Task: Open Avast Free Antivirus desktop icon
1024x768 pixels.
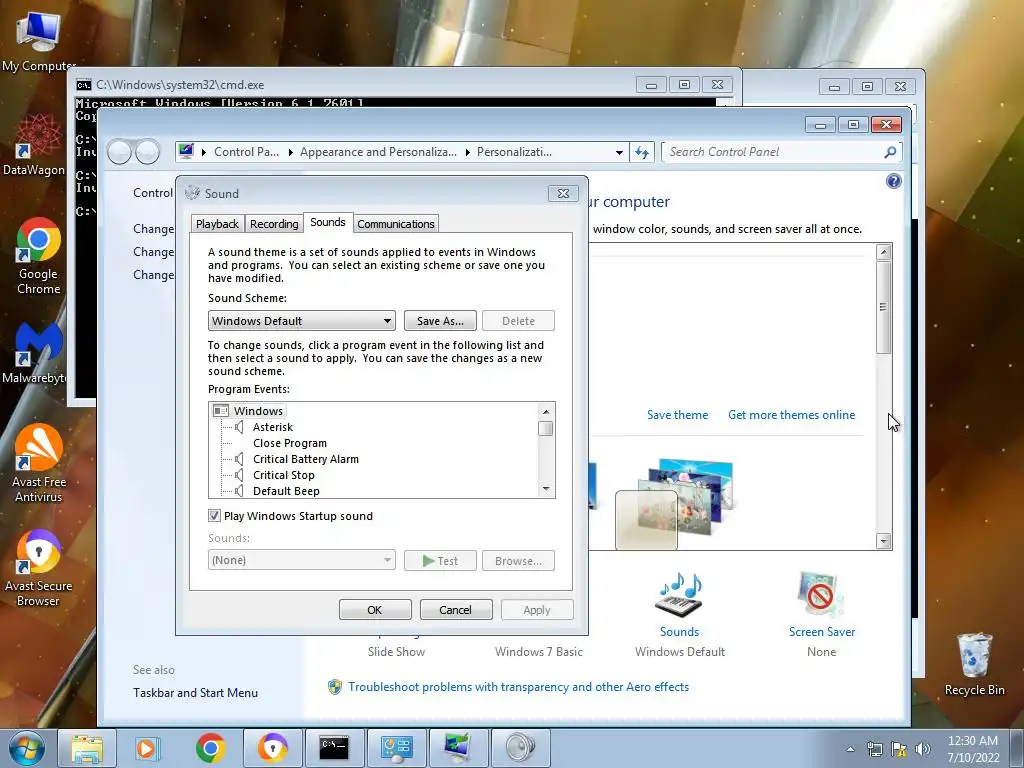Action: (39, 463)
